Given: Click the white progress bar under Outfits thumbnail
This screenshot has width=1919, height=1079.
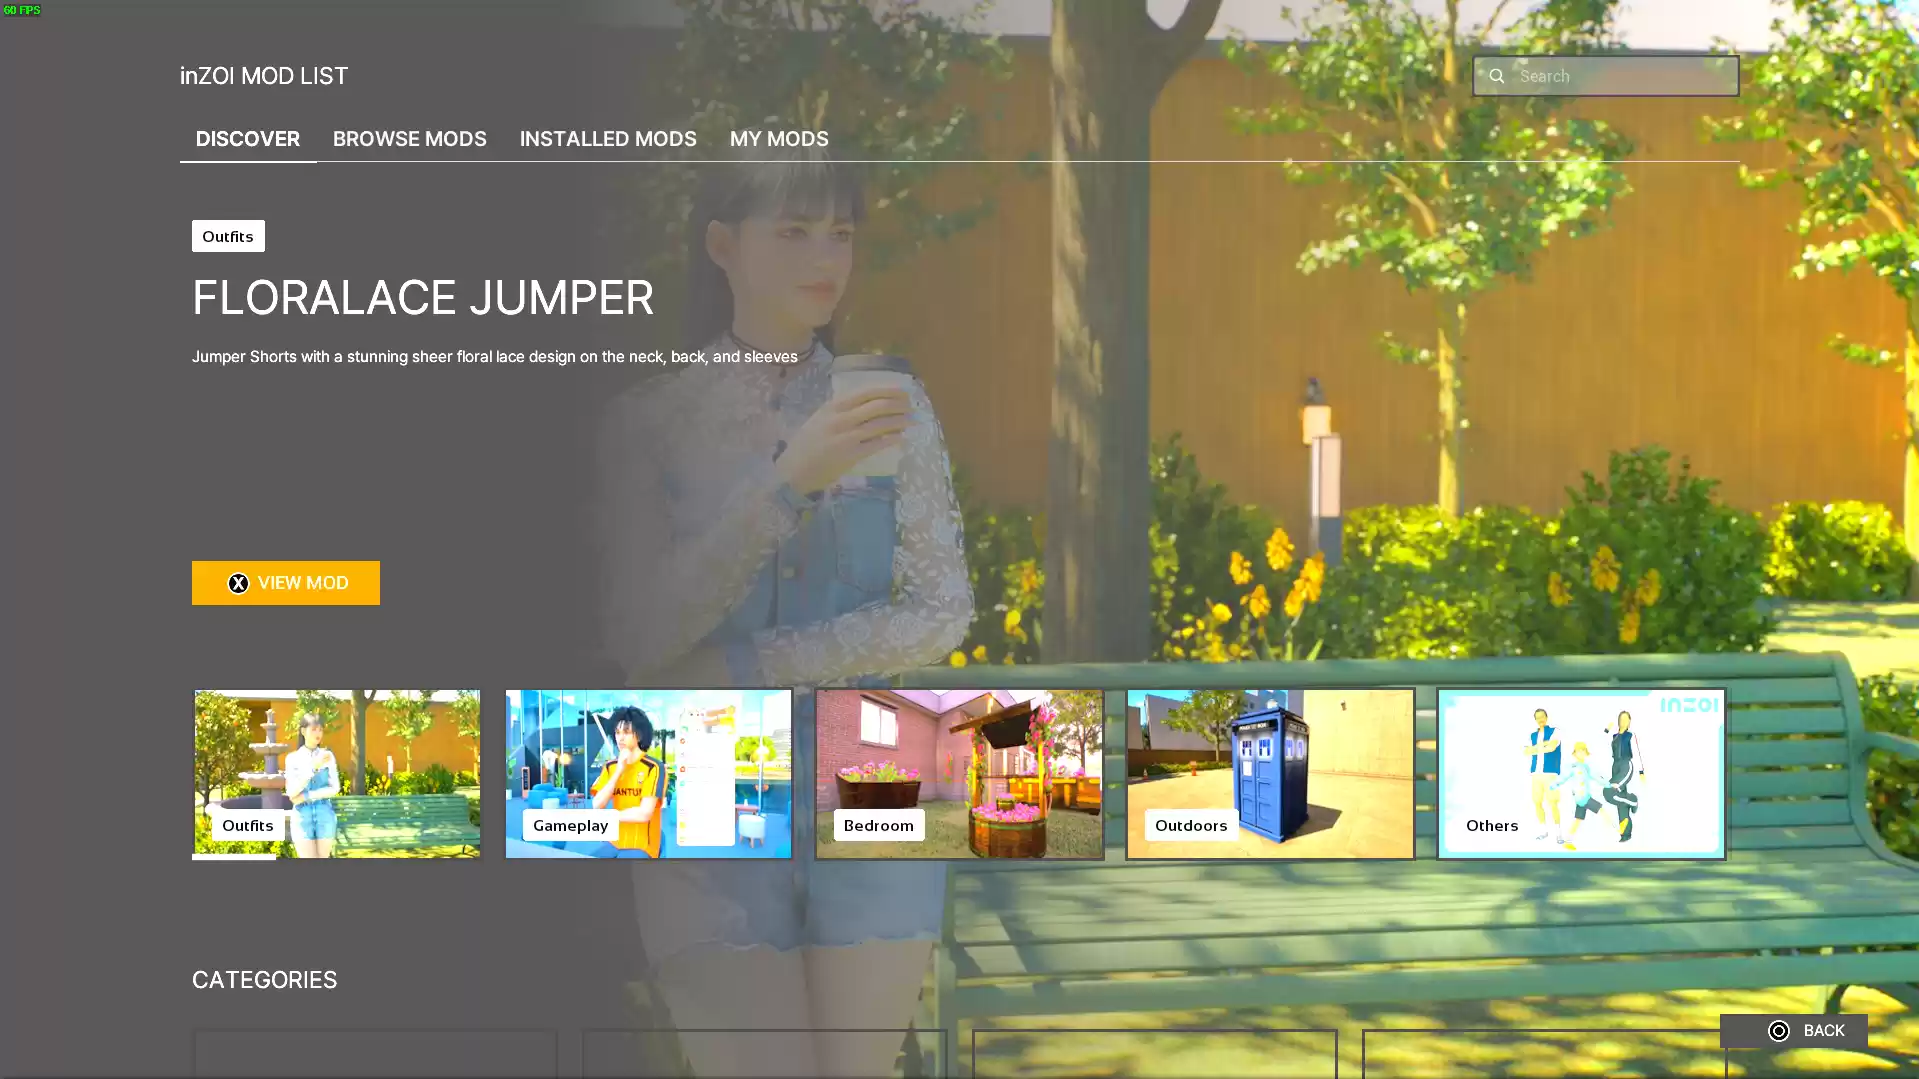Looking at the screenshot, I should 234,857.
